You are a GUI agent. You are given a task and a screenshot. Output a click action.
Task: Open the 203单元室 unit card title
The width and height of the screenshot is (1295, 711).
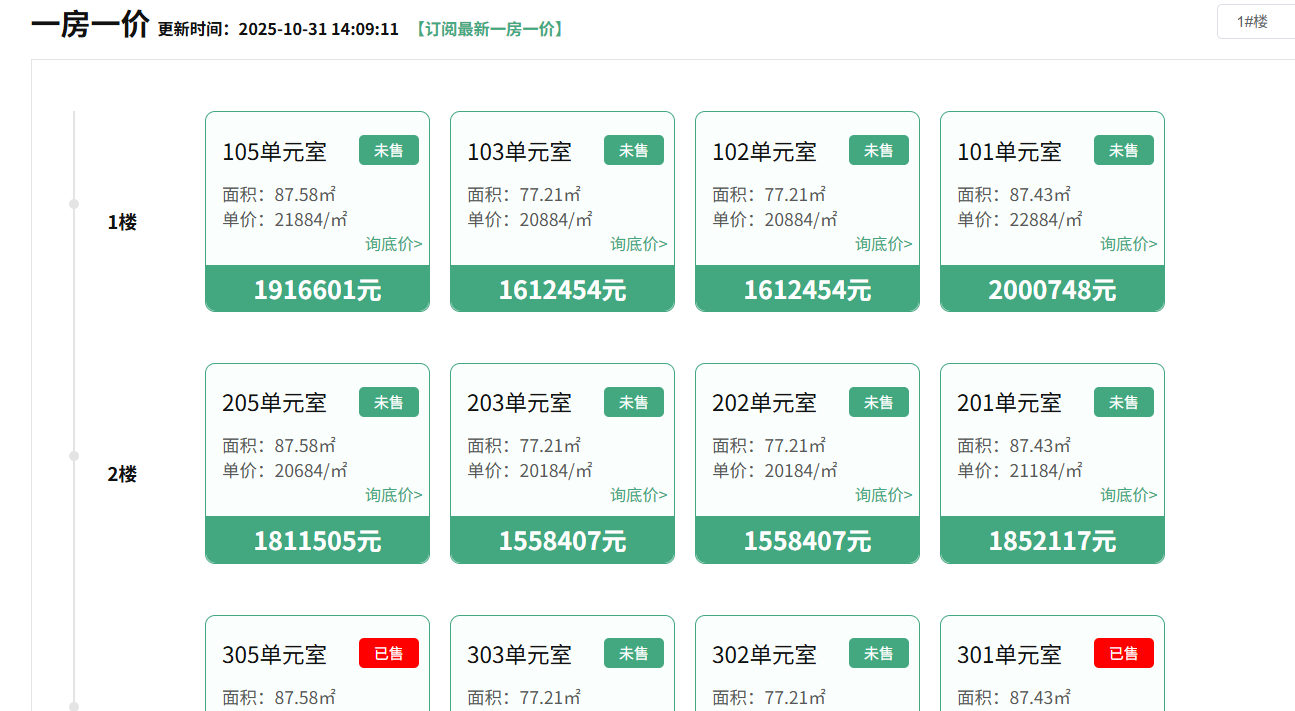(519, 403)
